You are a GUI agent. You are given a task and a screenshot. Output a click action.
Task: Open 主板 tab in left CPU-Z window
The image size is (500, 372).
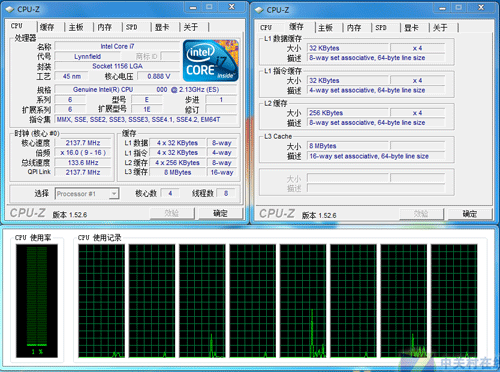coord(76,27)
